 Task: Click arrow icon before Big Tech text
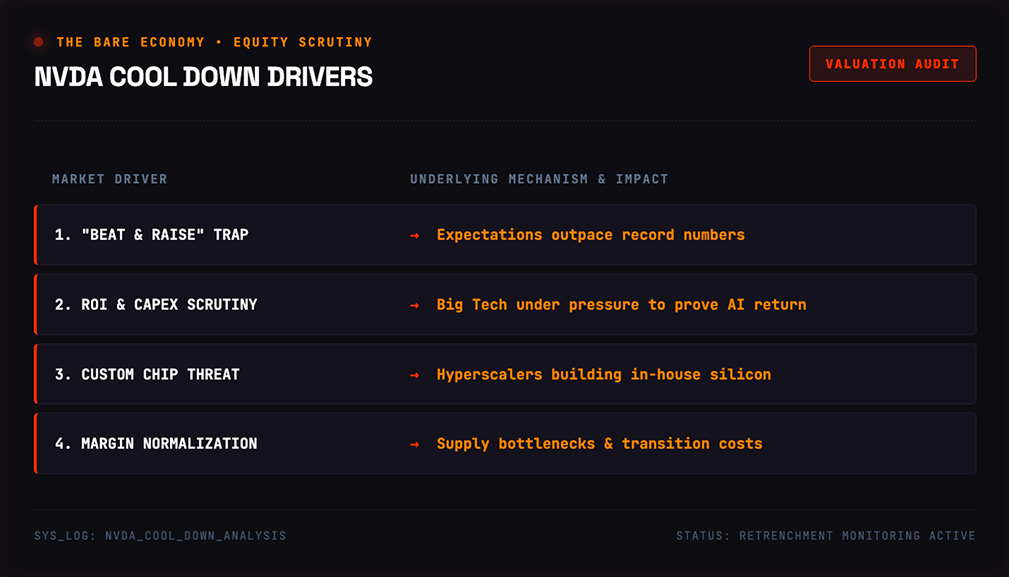[x=414, y=305]
